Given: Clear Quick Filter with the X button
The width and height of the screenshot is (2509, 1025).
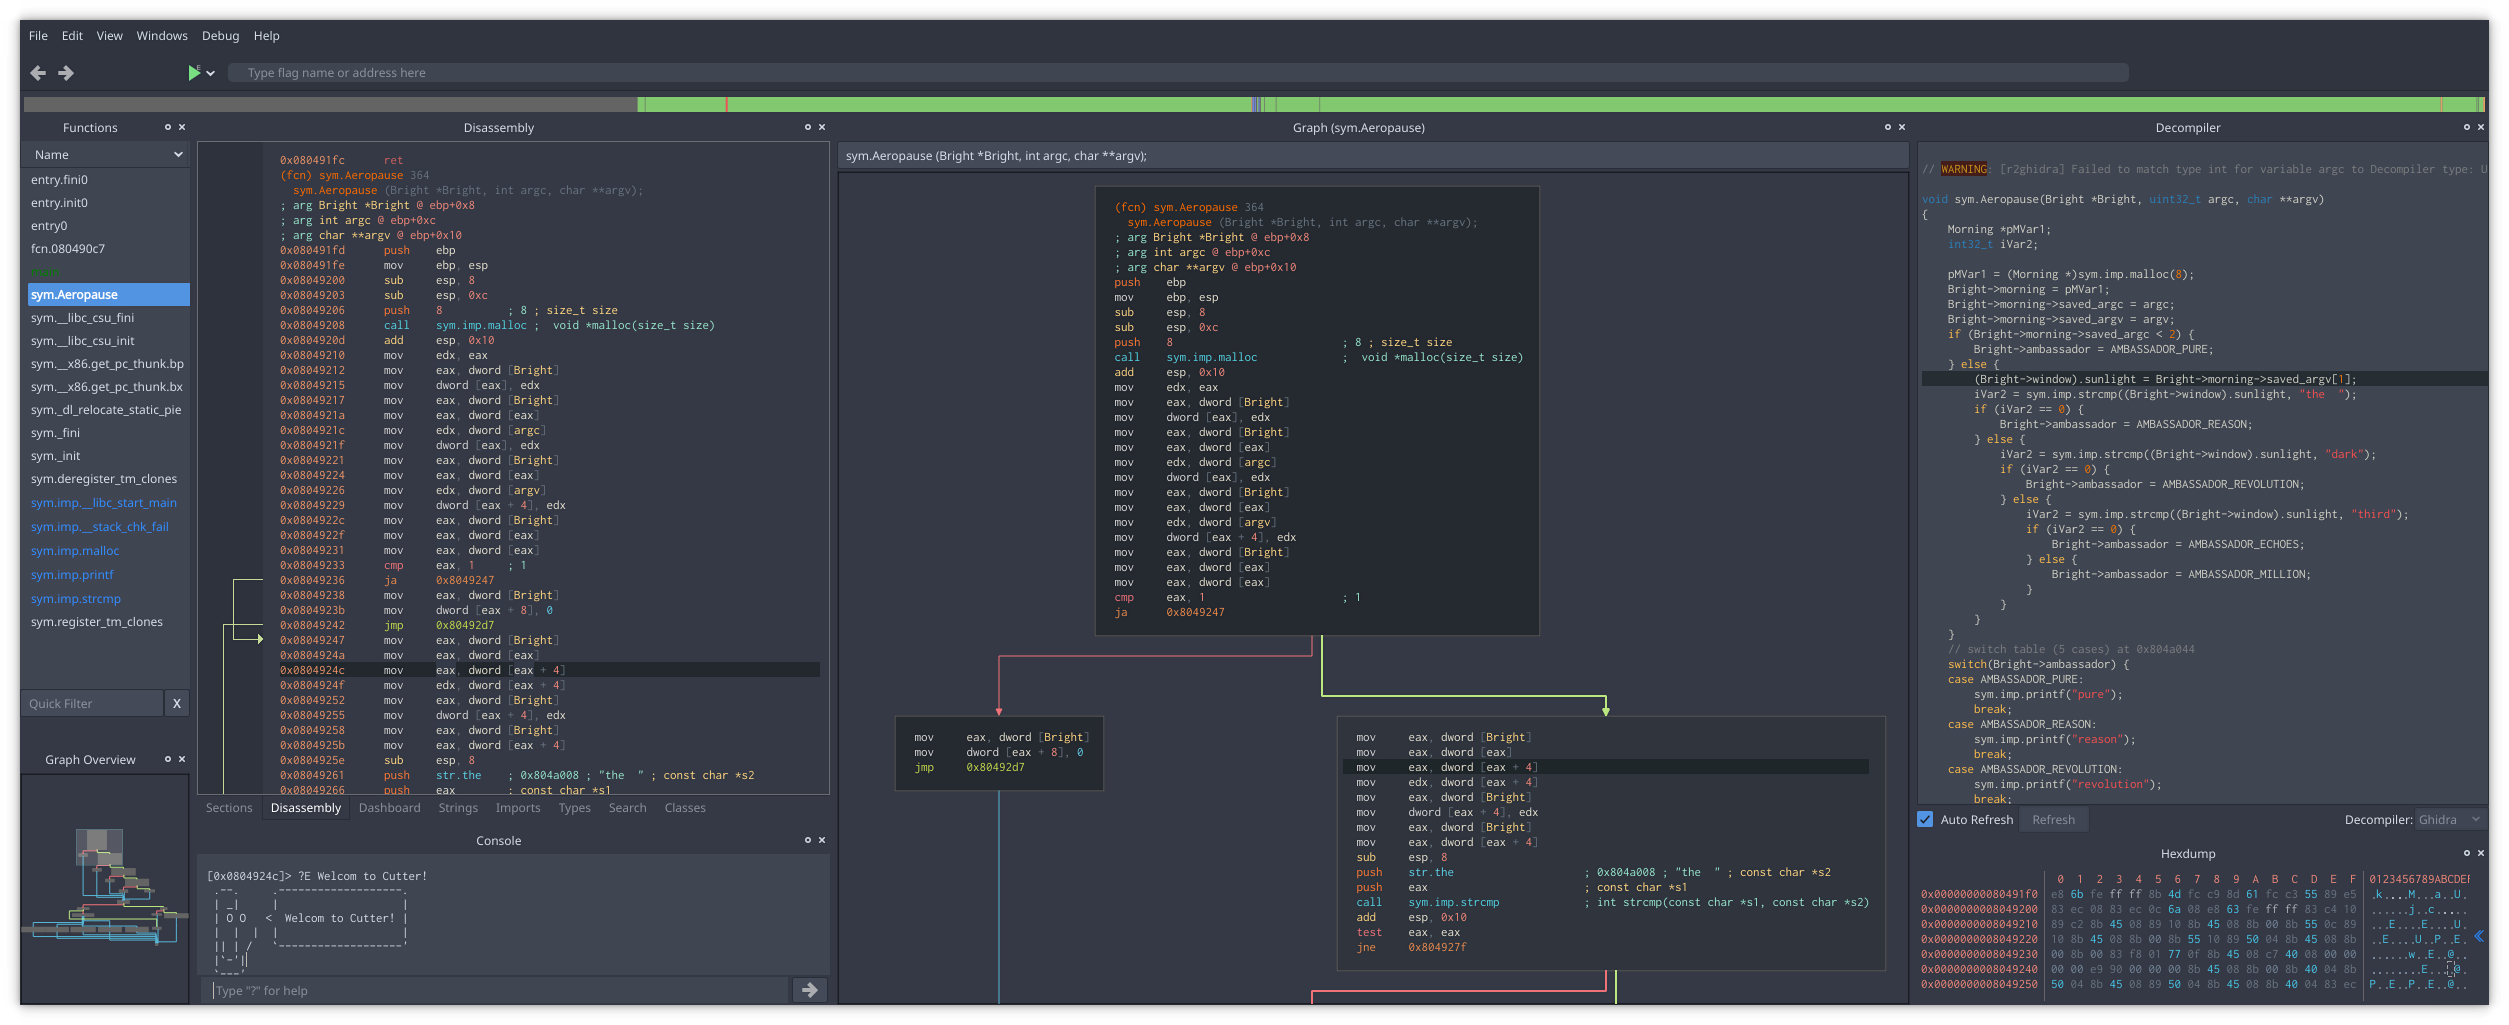Looking at the screenshot, I should [x=176, y=703].
